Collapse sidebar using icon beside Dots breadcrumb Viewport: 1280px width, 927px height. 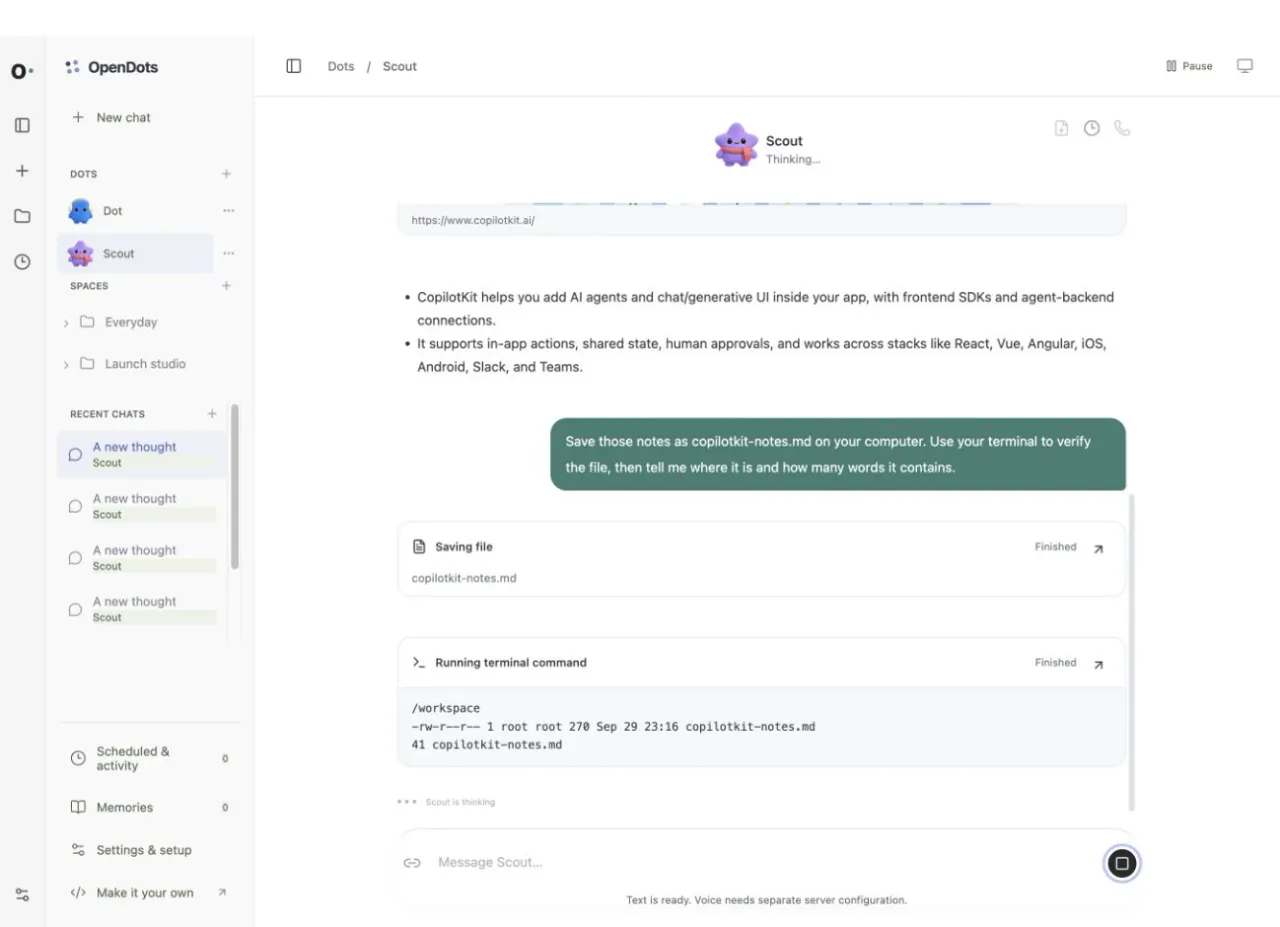294,66
